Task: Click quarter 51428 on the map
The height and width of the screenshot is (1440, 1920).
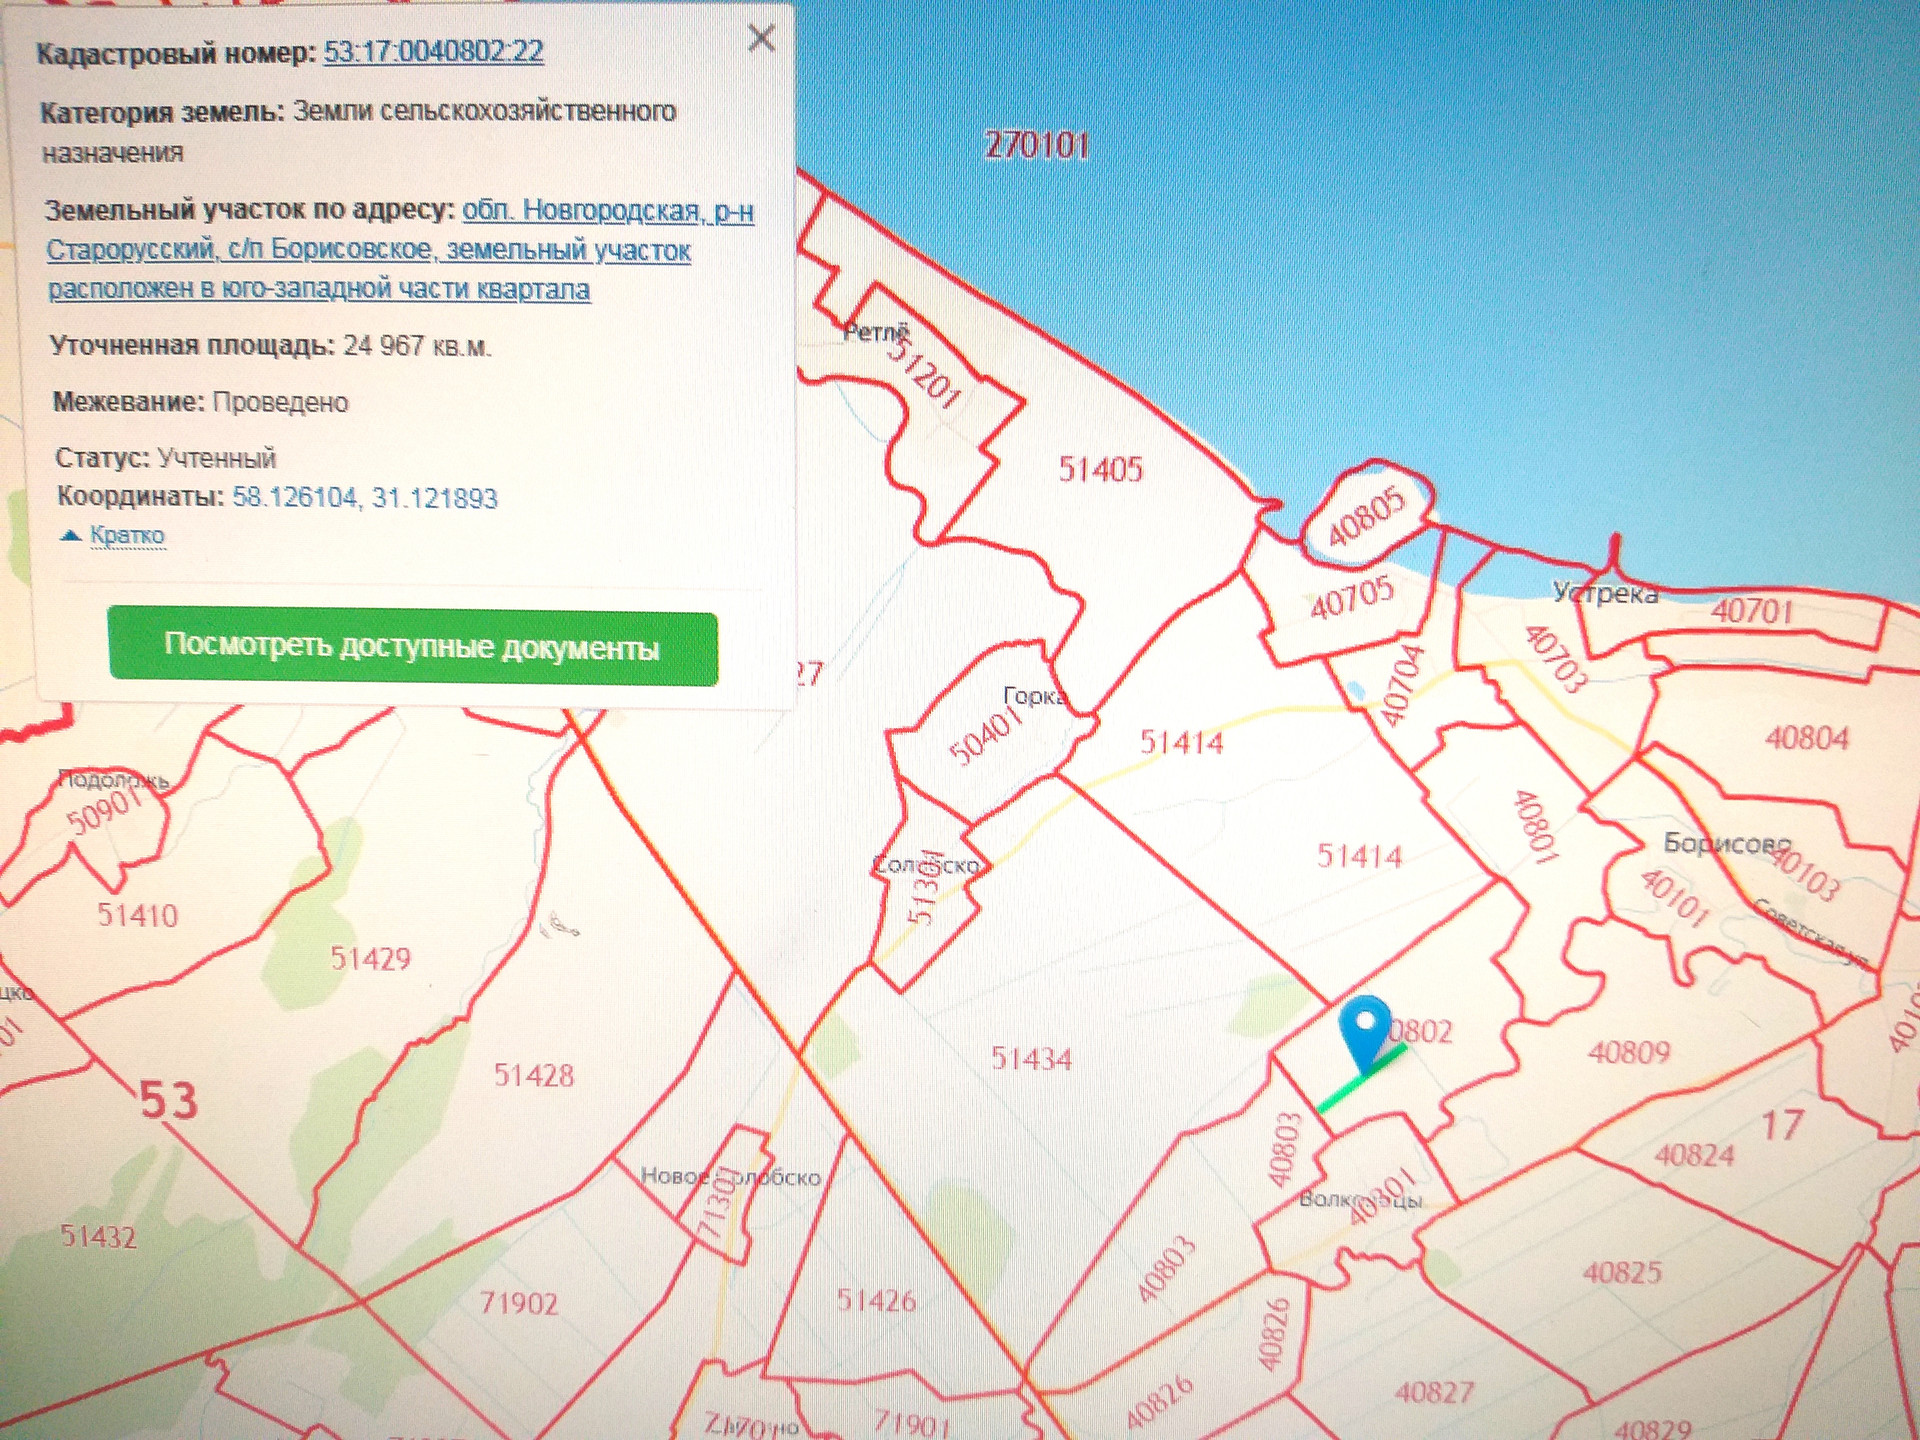Action: [x=534, y=1076]
